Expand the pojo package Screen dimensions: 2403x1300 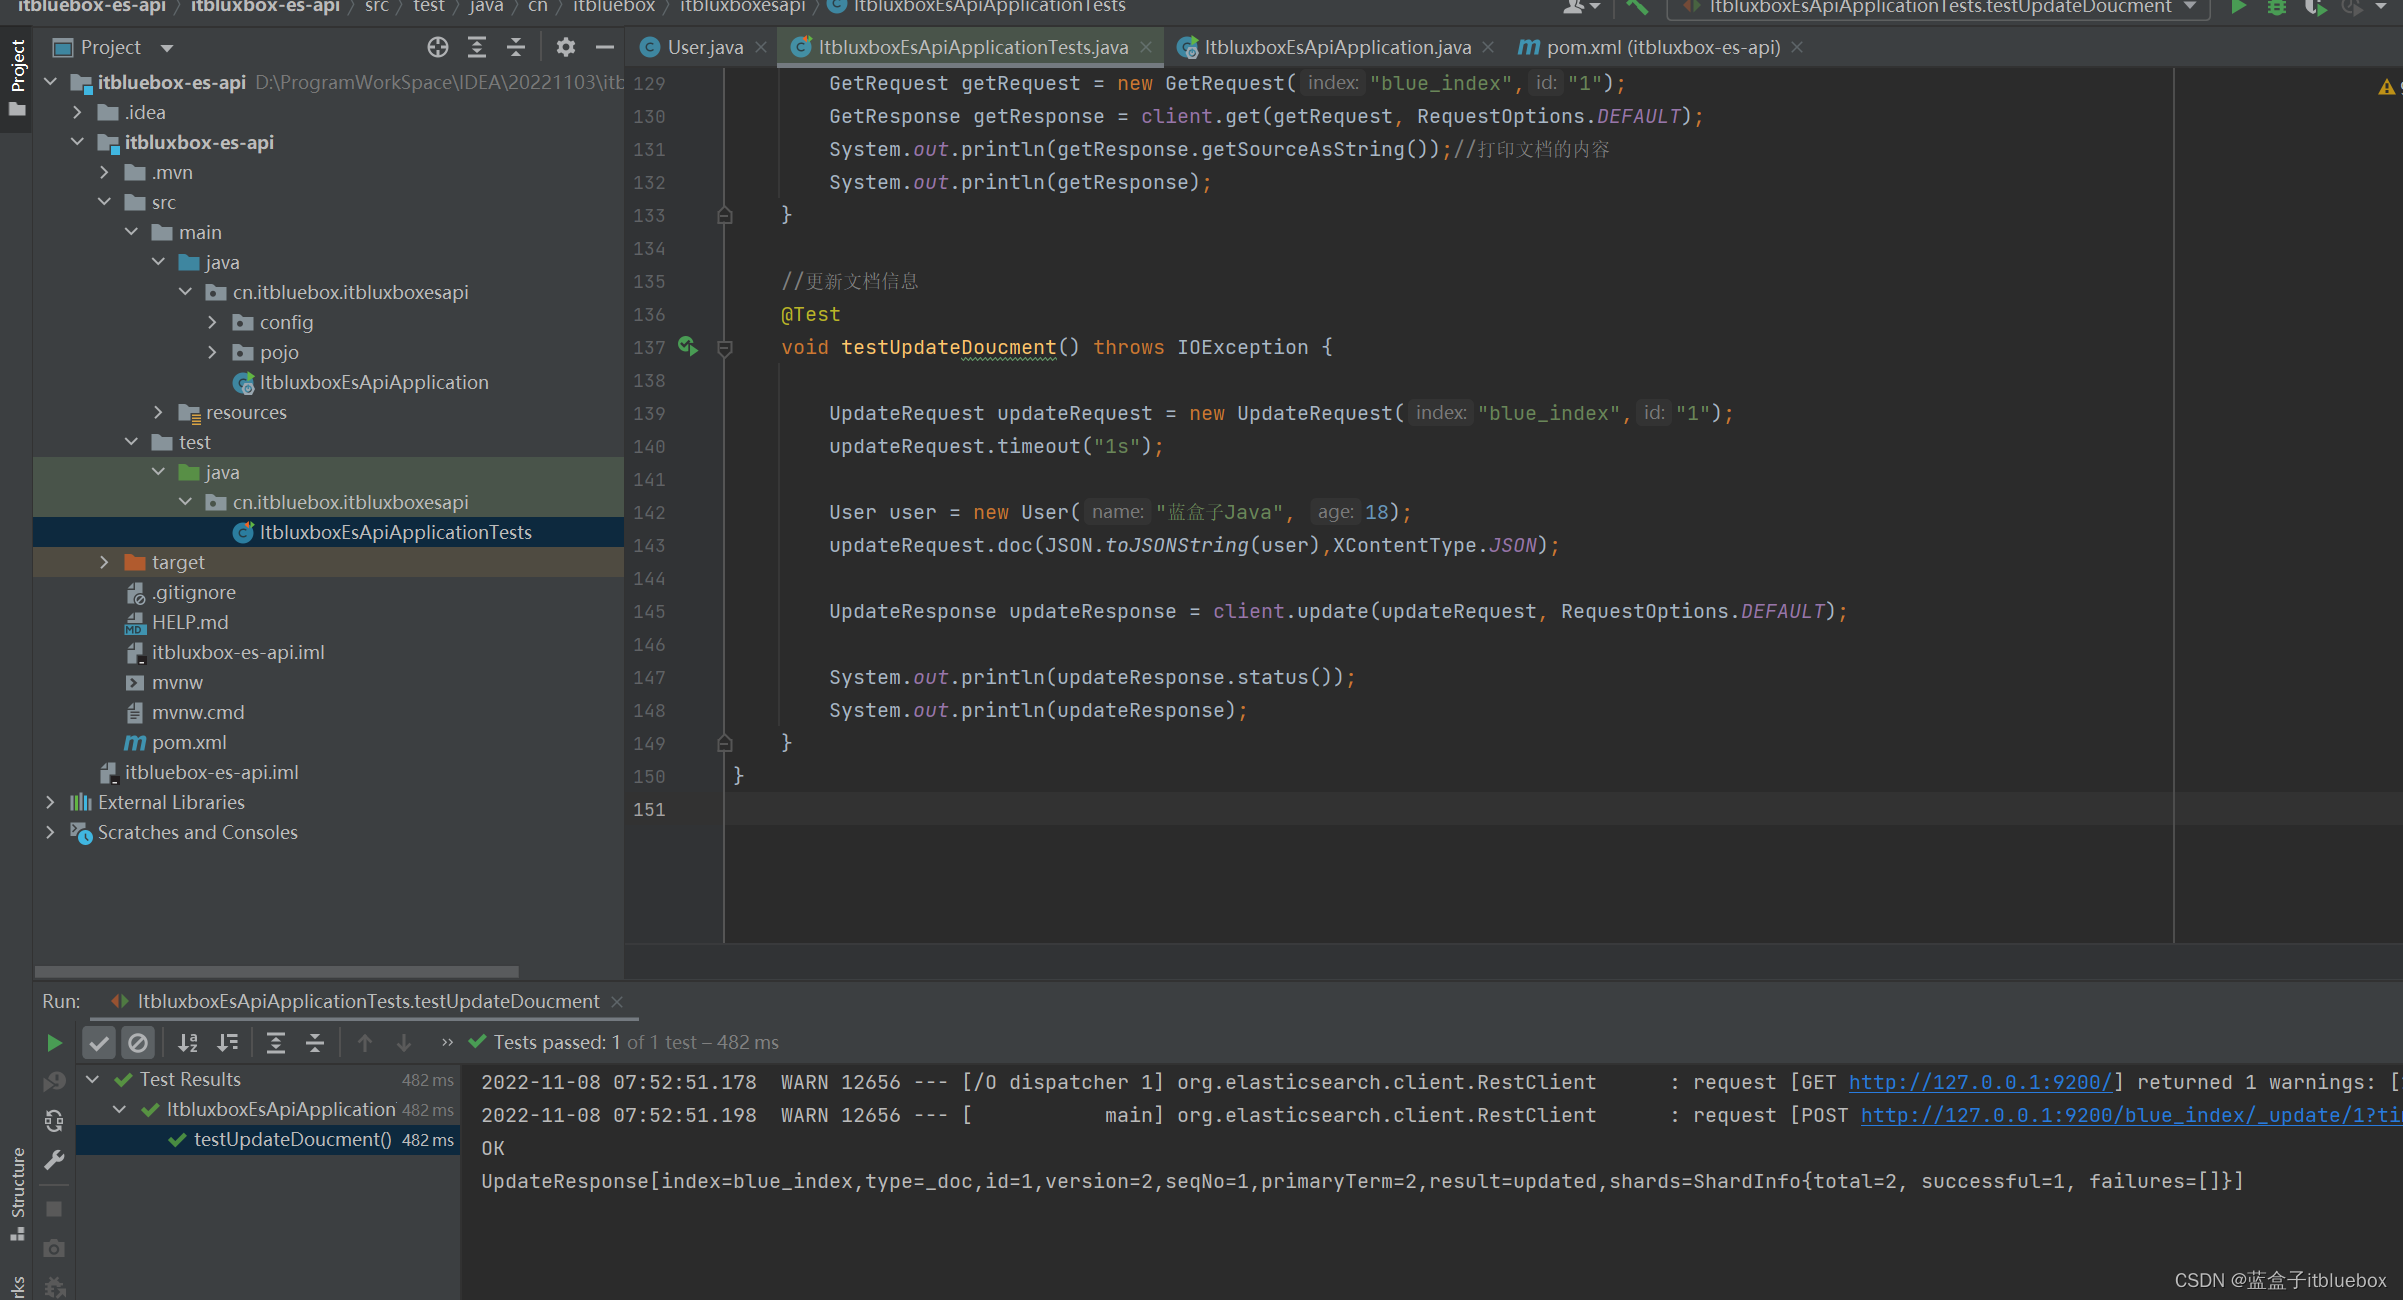212,353
